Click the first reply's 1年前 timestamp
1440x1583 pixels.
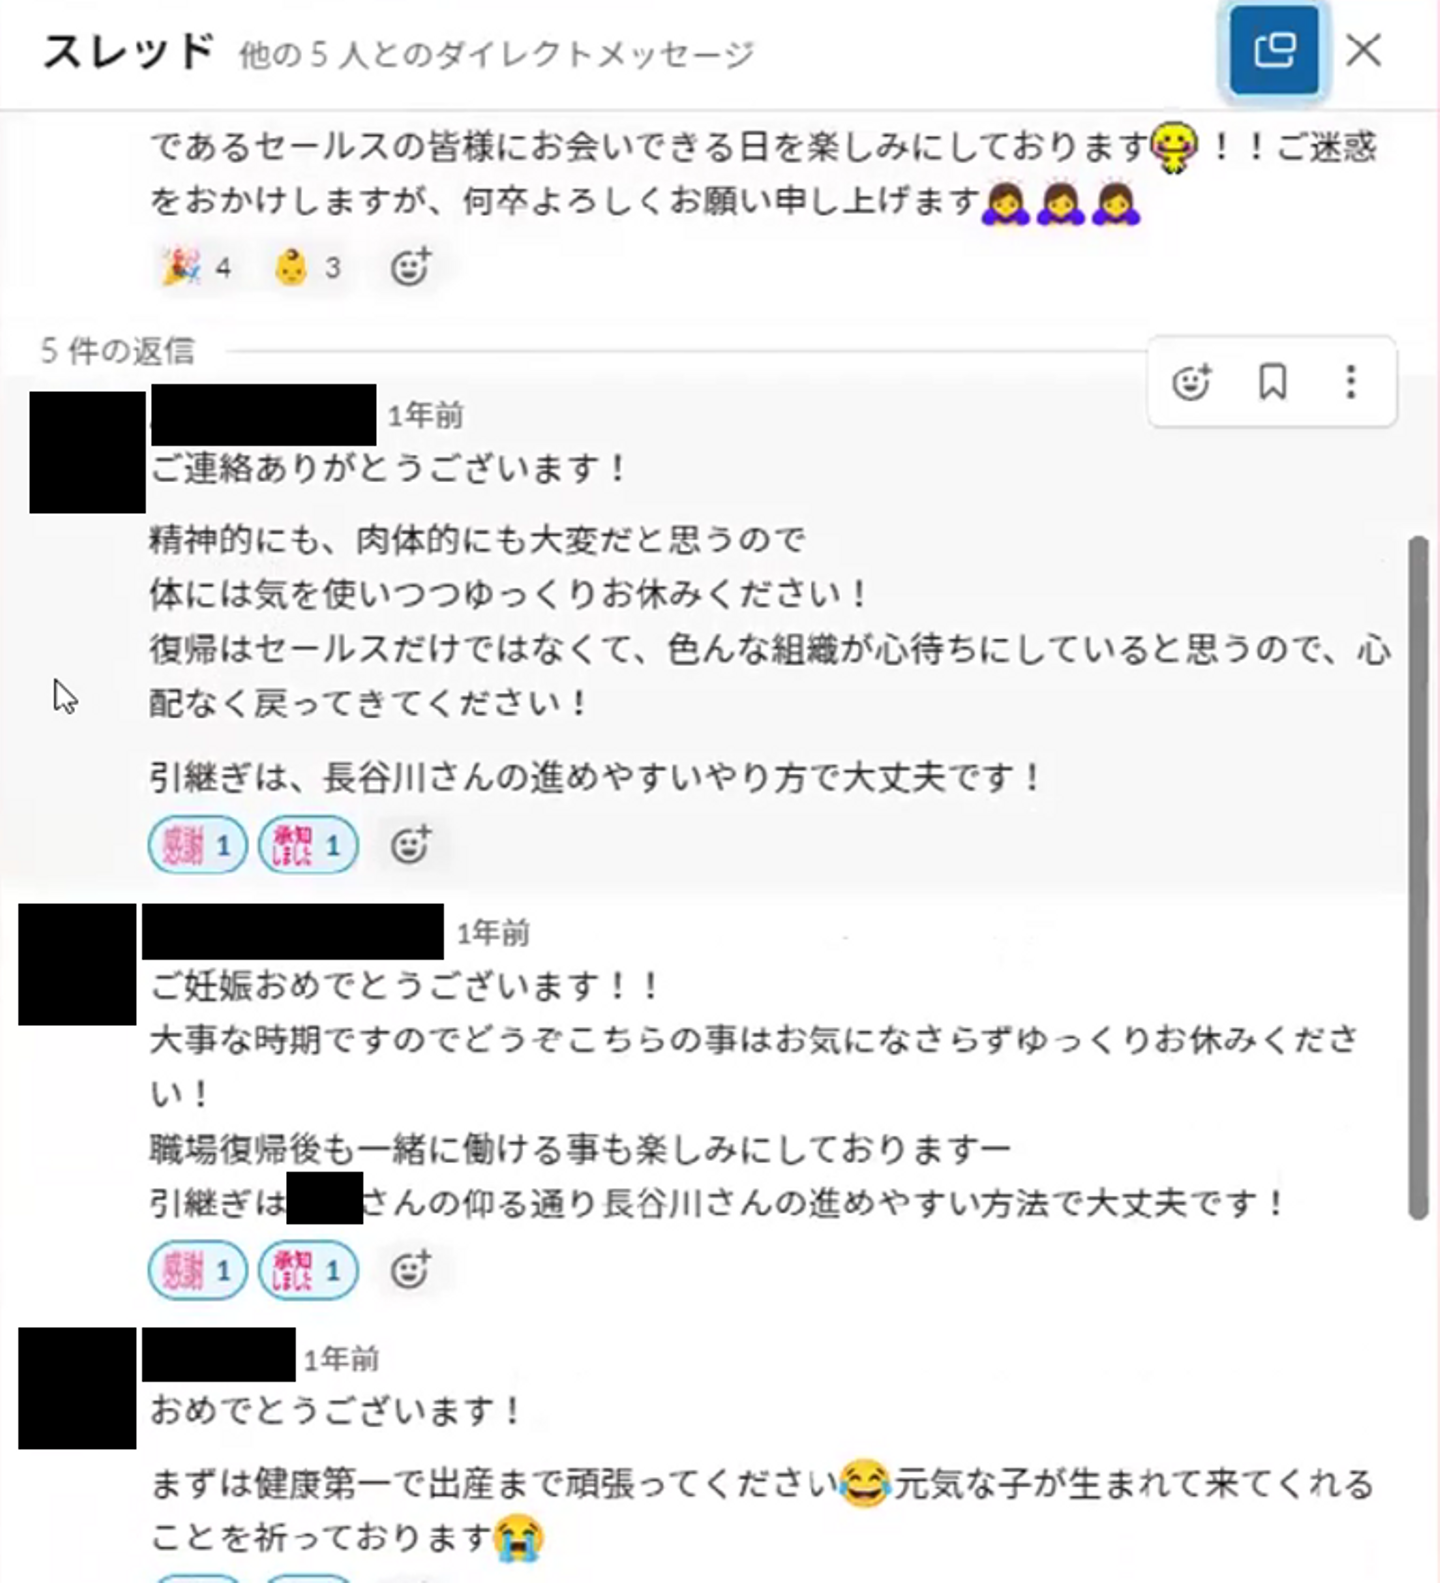pos(425,415)
